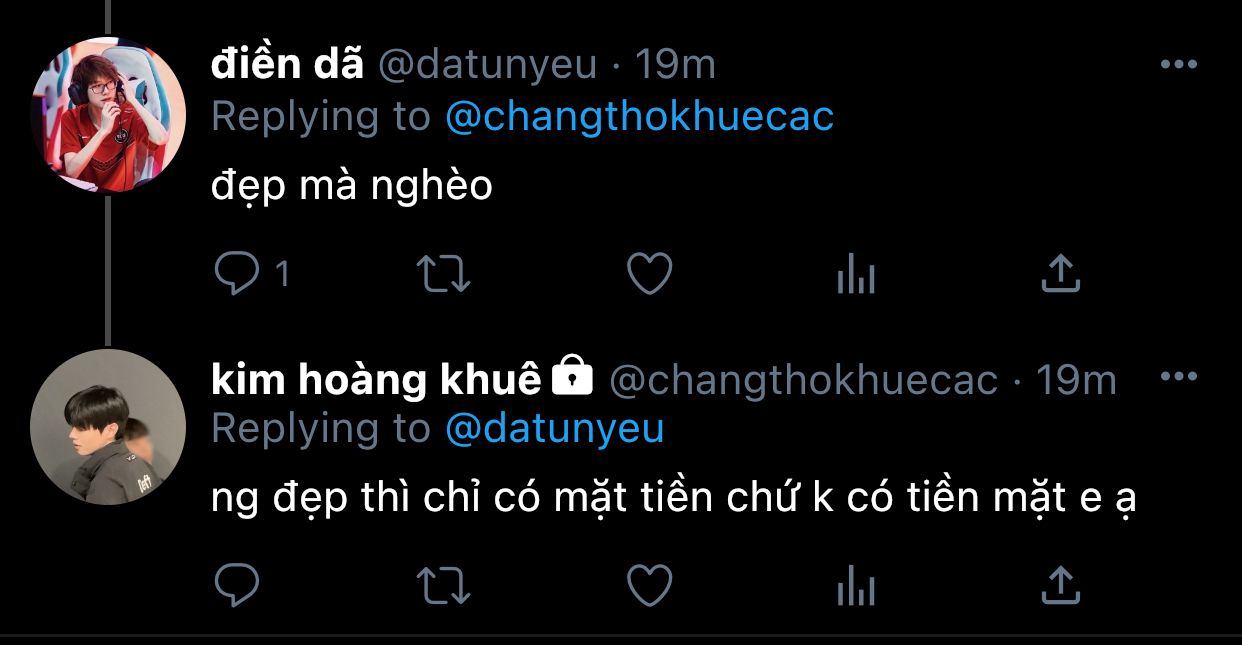1242x645 pixels.
Task: Retweet kim hoàng khuê's tweet
Action: tap(443, 585)
